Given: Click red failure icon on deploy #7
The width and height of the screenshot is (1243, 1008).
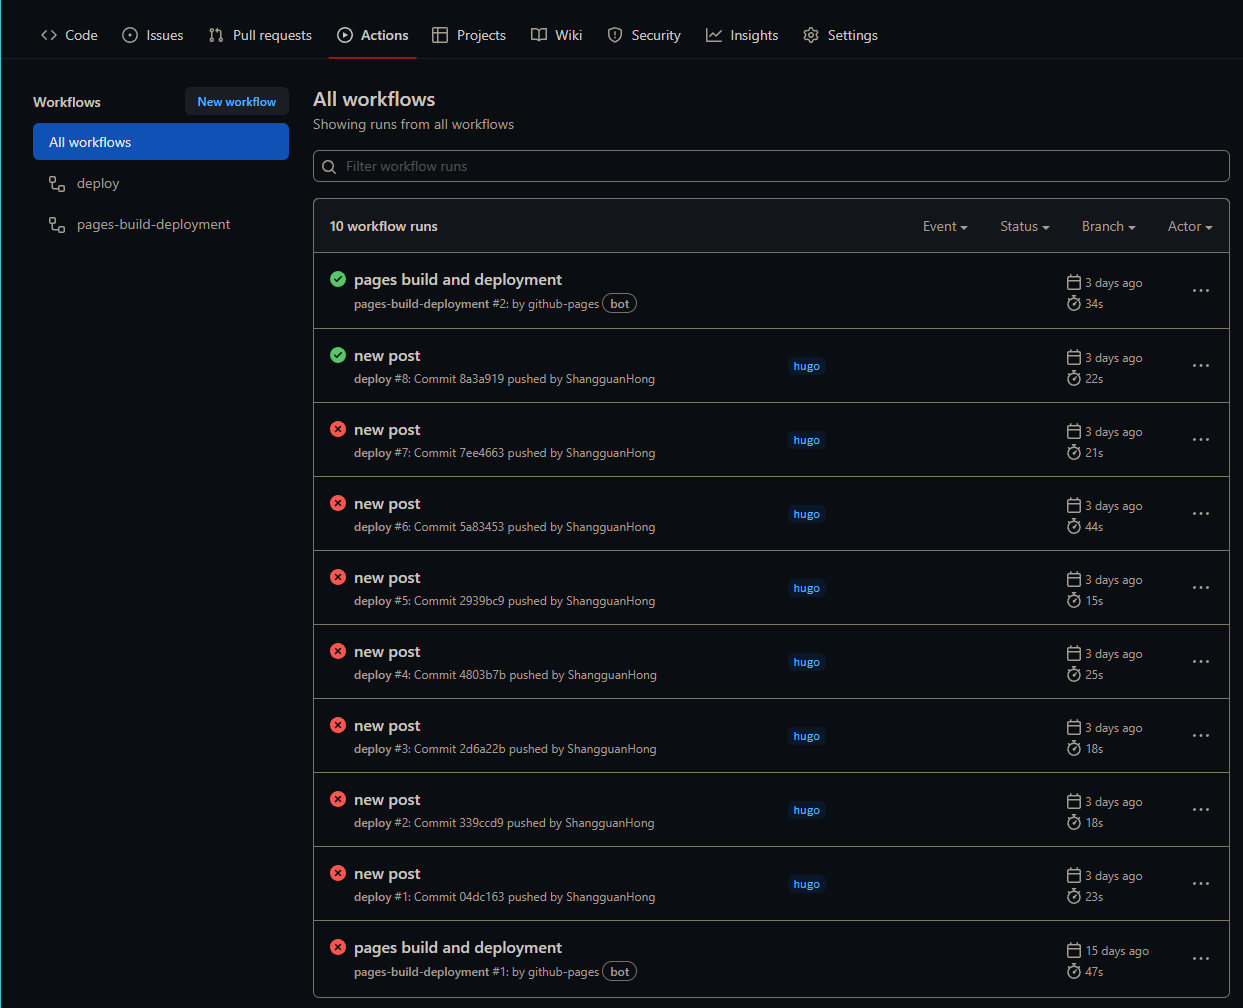Looking at the screenshot, I should click(x=338, y=429).
